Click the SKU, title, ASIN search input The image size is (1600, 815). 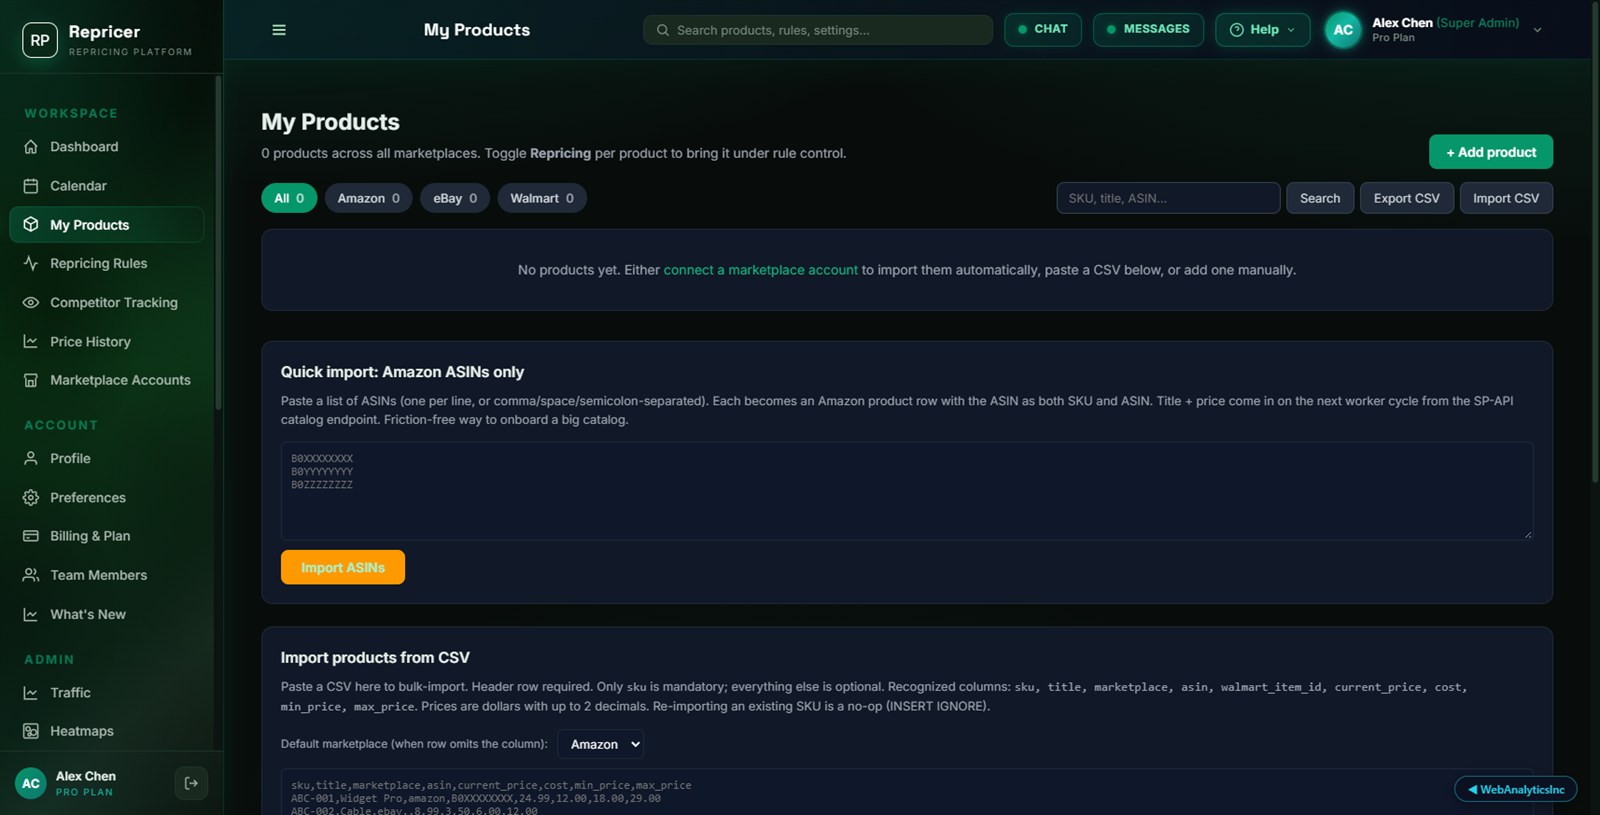pyautogui.click(x=1168, y=198)
